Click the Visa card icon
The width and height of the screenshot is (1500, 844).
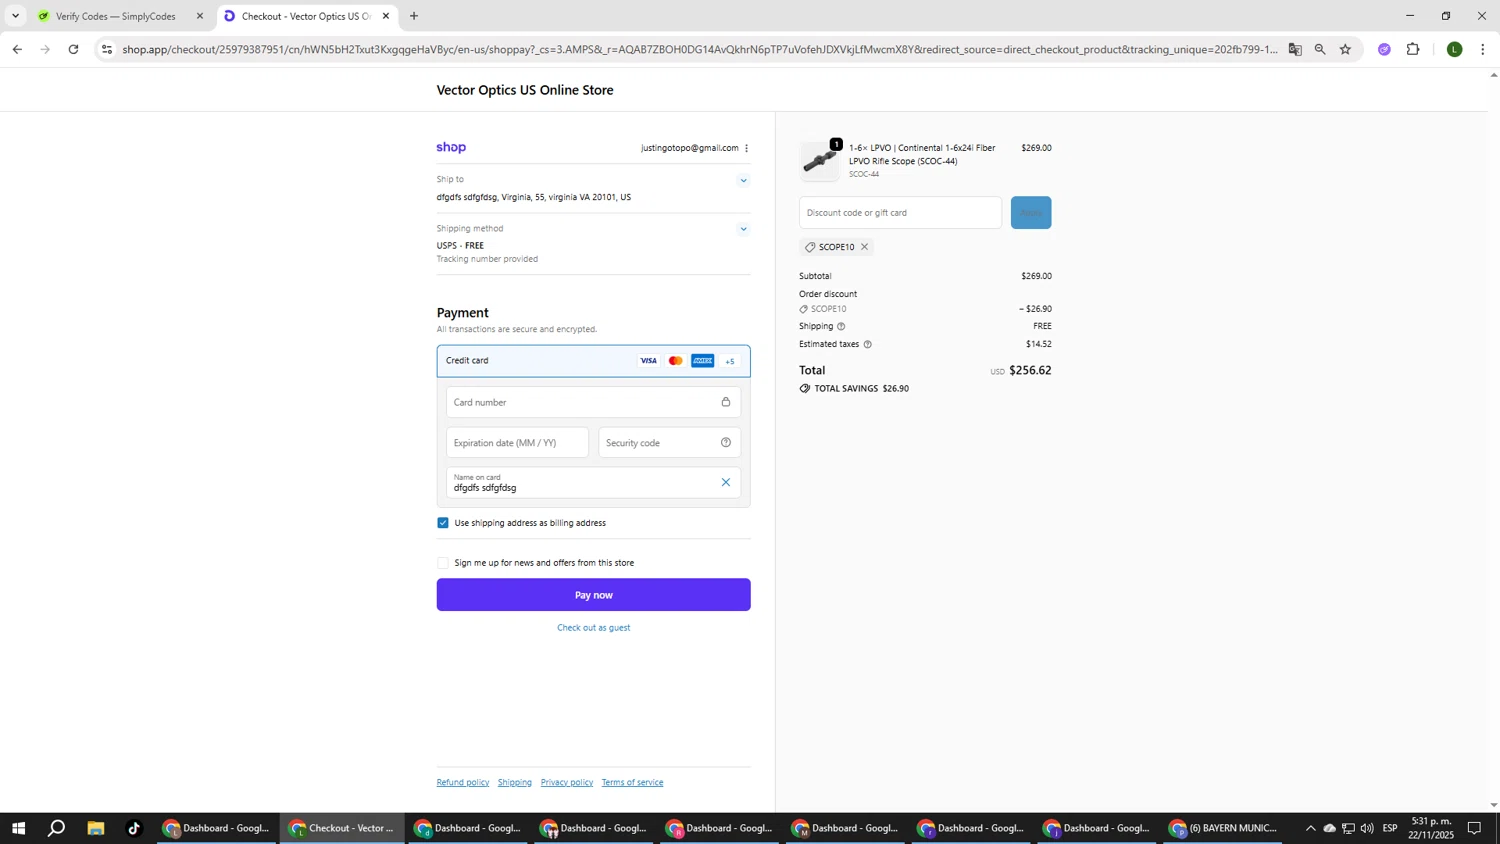pyautogui.click(x=649, y=361)
